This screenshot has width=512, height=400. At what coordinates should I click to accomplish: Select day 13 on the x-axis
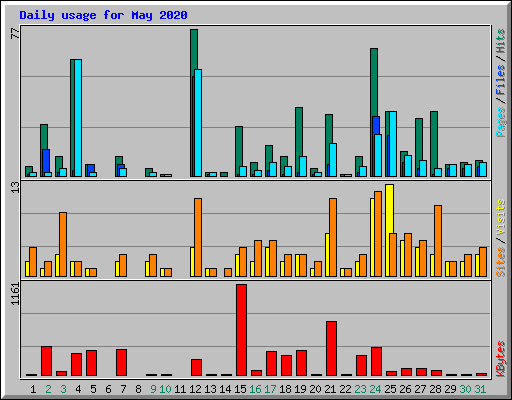tap(210, 389)
